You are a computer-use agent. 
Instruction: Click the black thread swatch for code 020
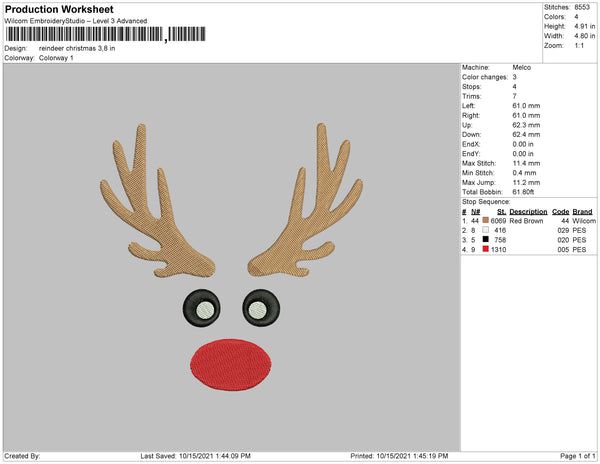point(486,239)
